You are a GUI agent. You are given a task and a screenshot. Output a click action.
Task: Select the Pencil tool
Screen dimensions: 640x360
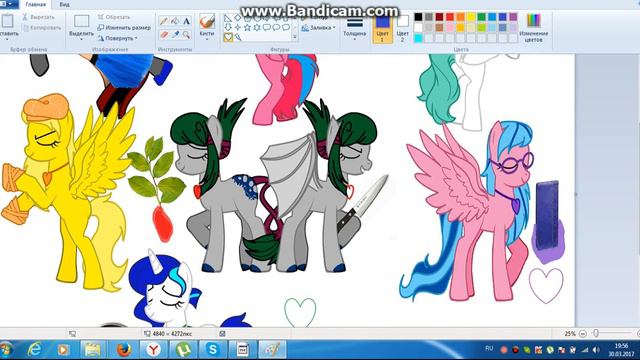point(164,21)
